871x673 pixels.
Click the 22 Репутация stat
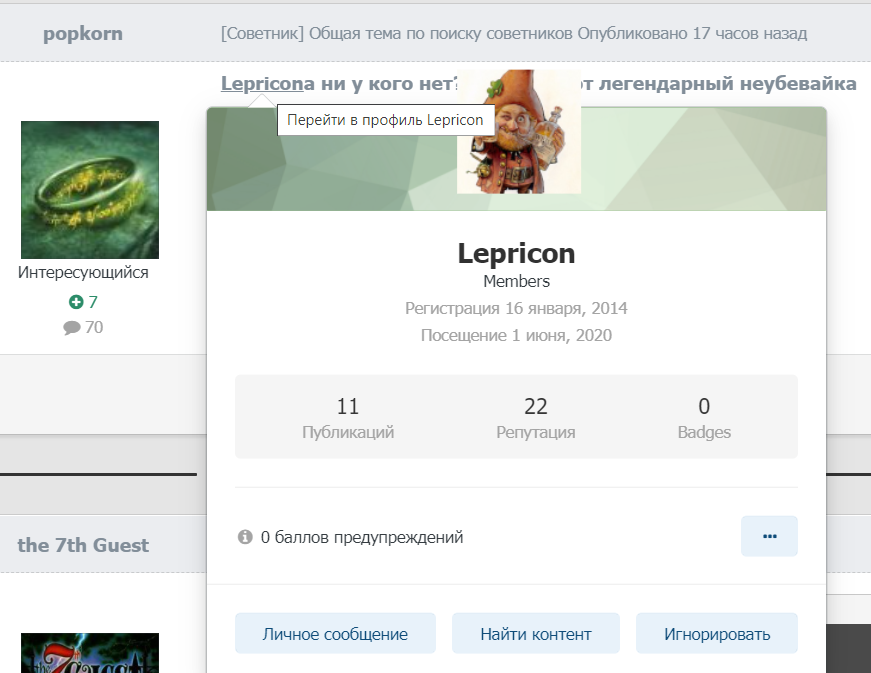coord(535,418)
